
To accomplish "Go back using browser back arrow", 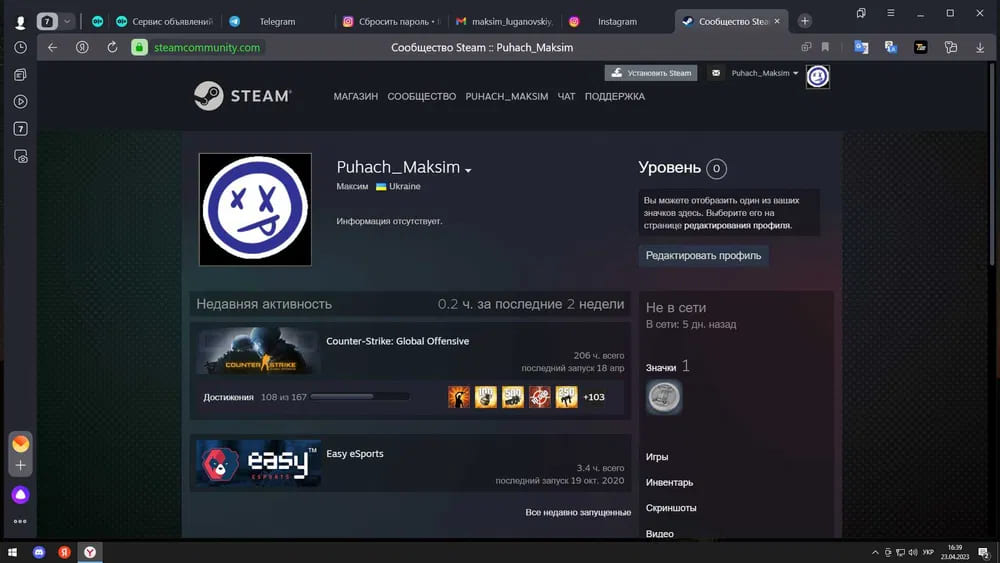I will coord(52,47).
